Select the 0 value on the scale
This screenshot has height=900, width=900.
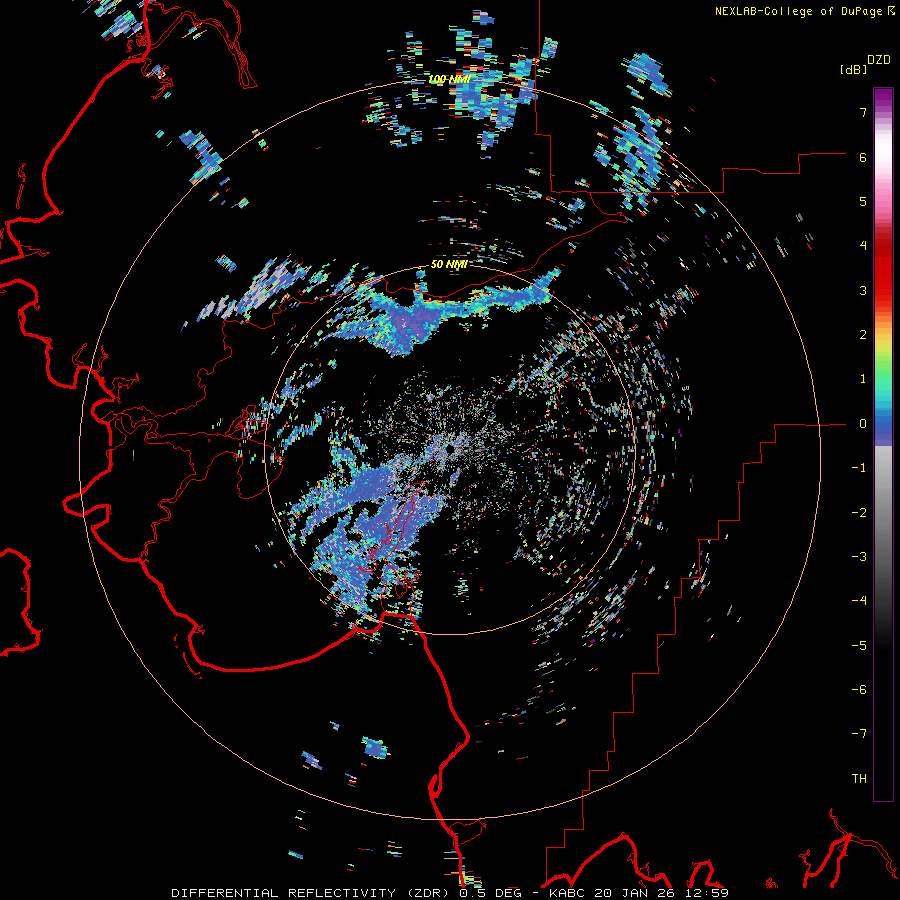[863, 424]
